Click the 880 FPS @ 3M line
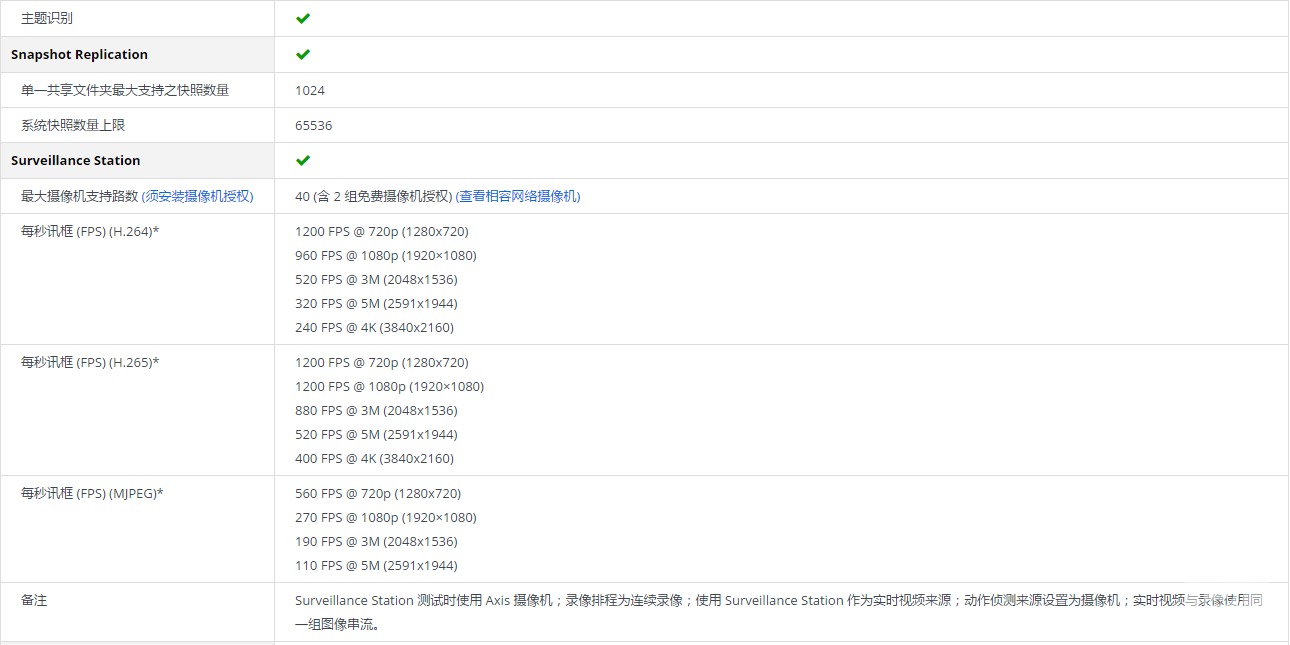This screenshot has width=1290, height=645. (376, 410)
